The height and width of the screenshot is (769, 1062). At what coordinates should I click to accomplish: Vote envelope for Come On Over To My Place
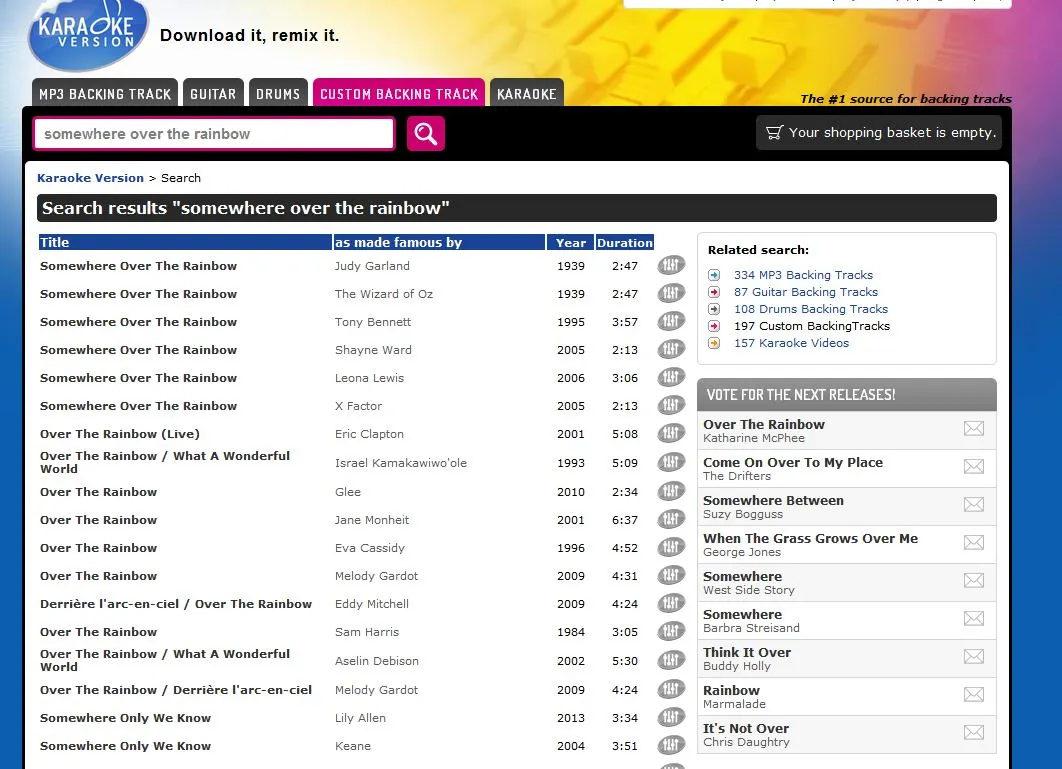click(974, 466)
